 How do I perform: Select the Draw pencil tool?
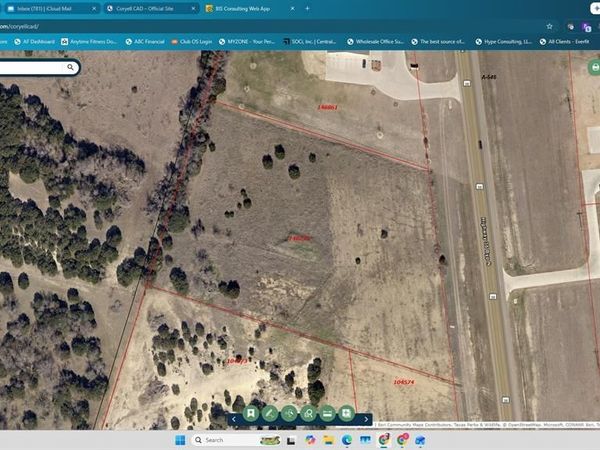tap(270, 413)
